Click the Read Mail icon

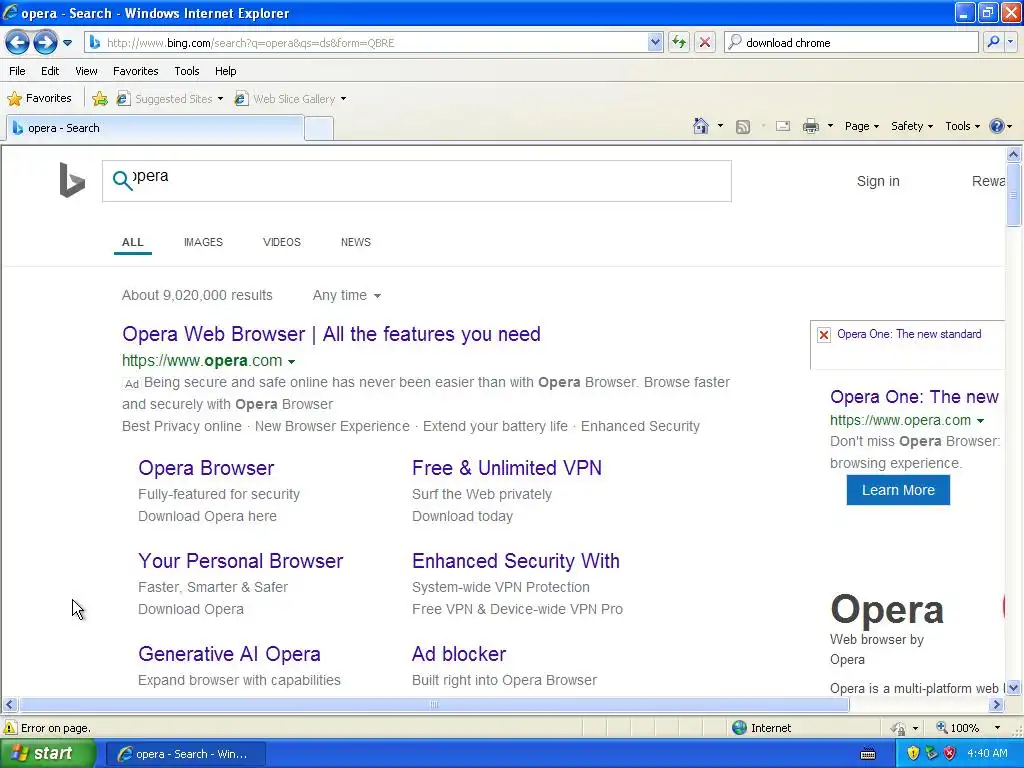783,126
